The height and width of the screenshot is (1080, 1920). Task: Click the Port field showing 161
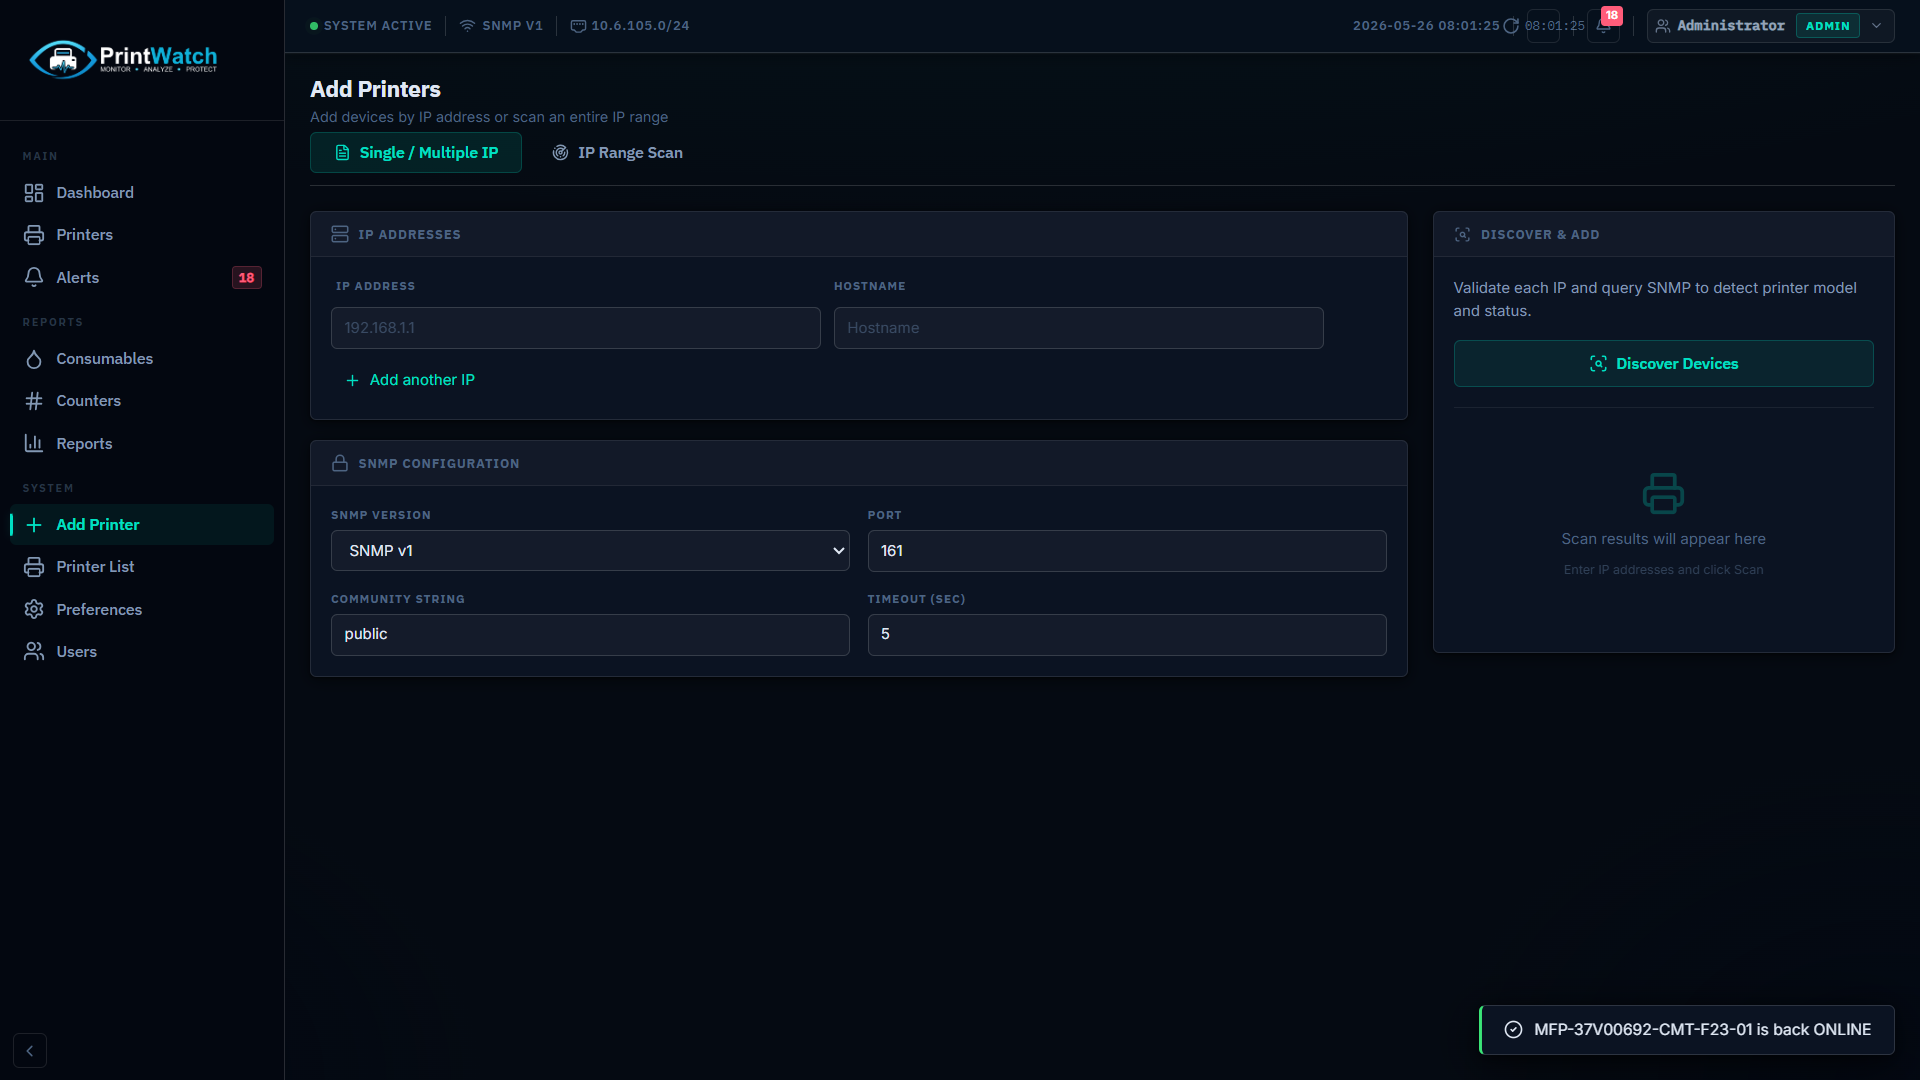[1127, 551]
